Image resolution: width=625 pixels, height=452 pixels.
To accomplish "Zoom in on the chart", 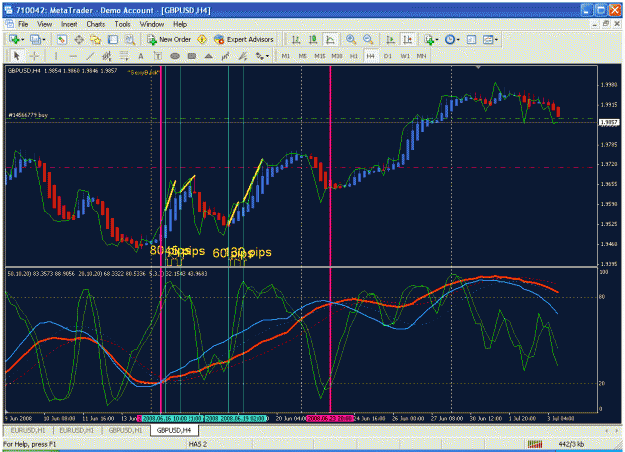I will 351,39.
